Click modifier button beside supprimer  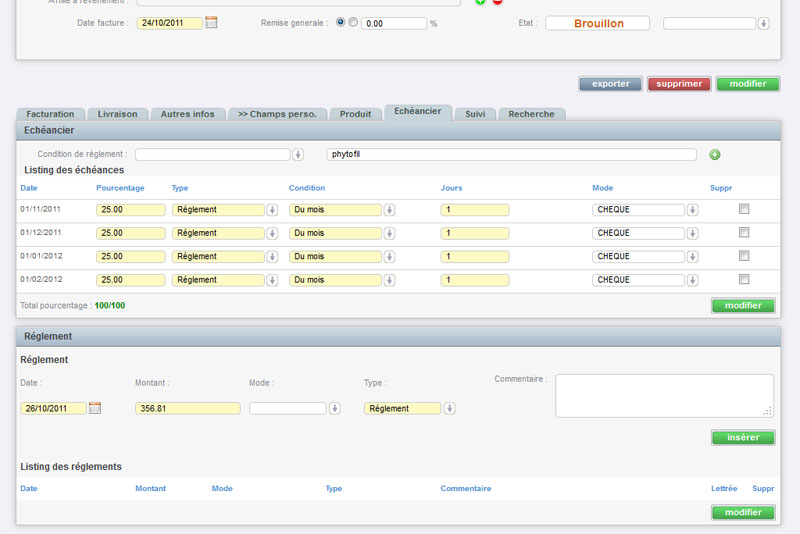(x=747, y=84)
